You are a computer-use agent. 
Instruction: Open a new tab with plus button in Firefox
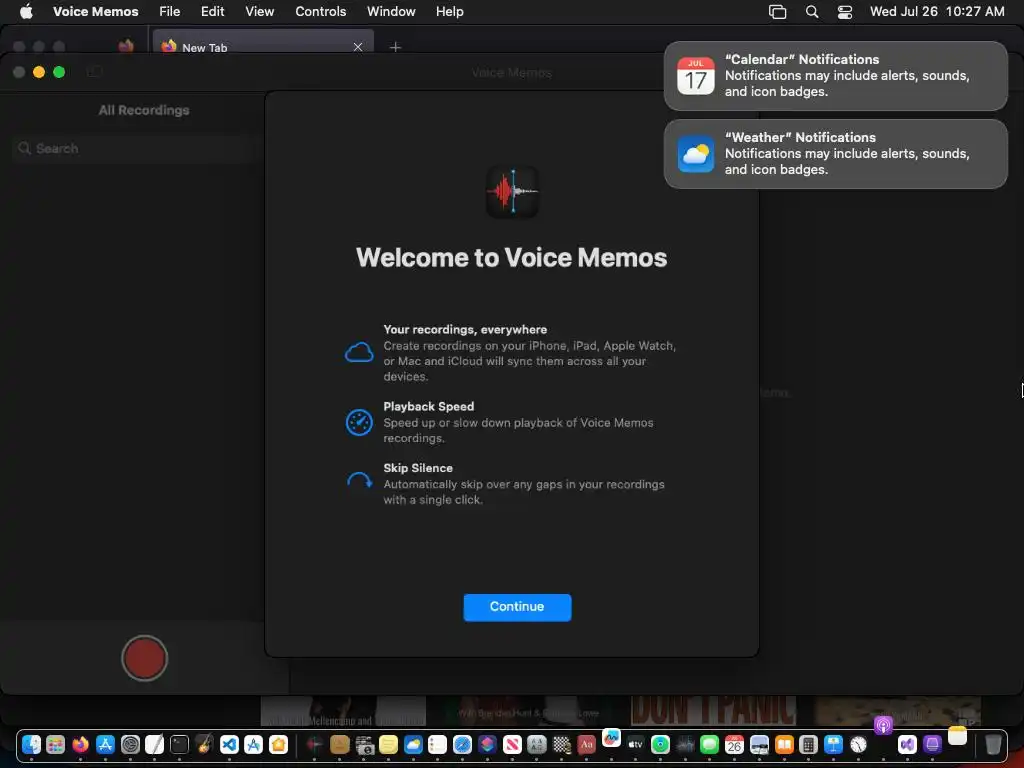click(395, 47)
